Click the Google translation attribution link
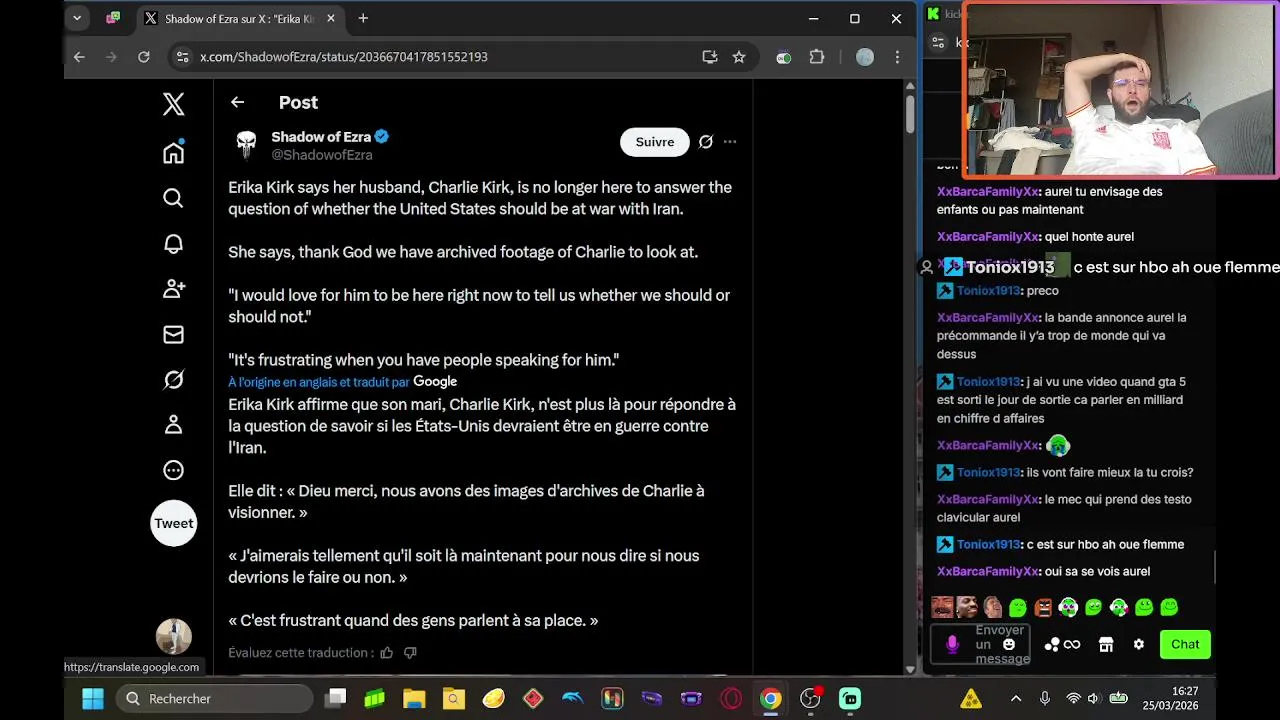 click(342, 382)
